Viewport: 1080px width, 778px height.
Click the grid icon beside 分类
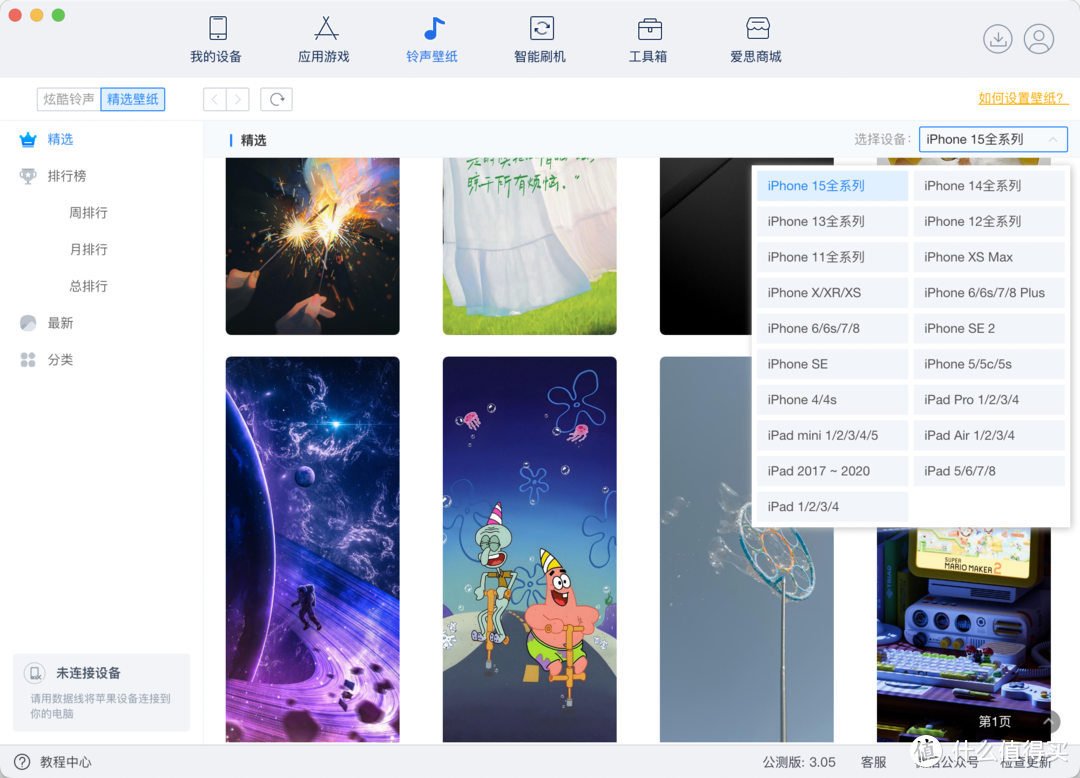(28, 359)
